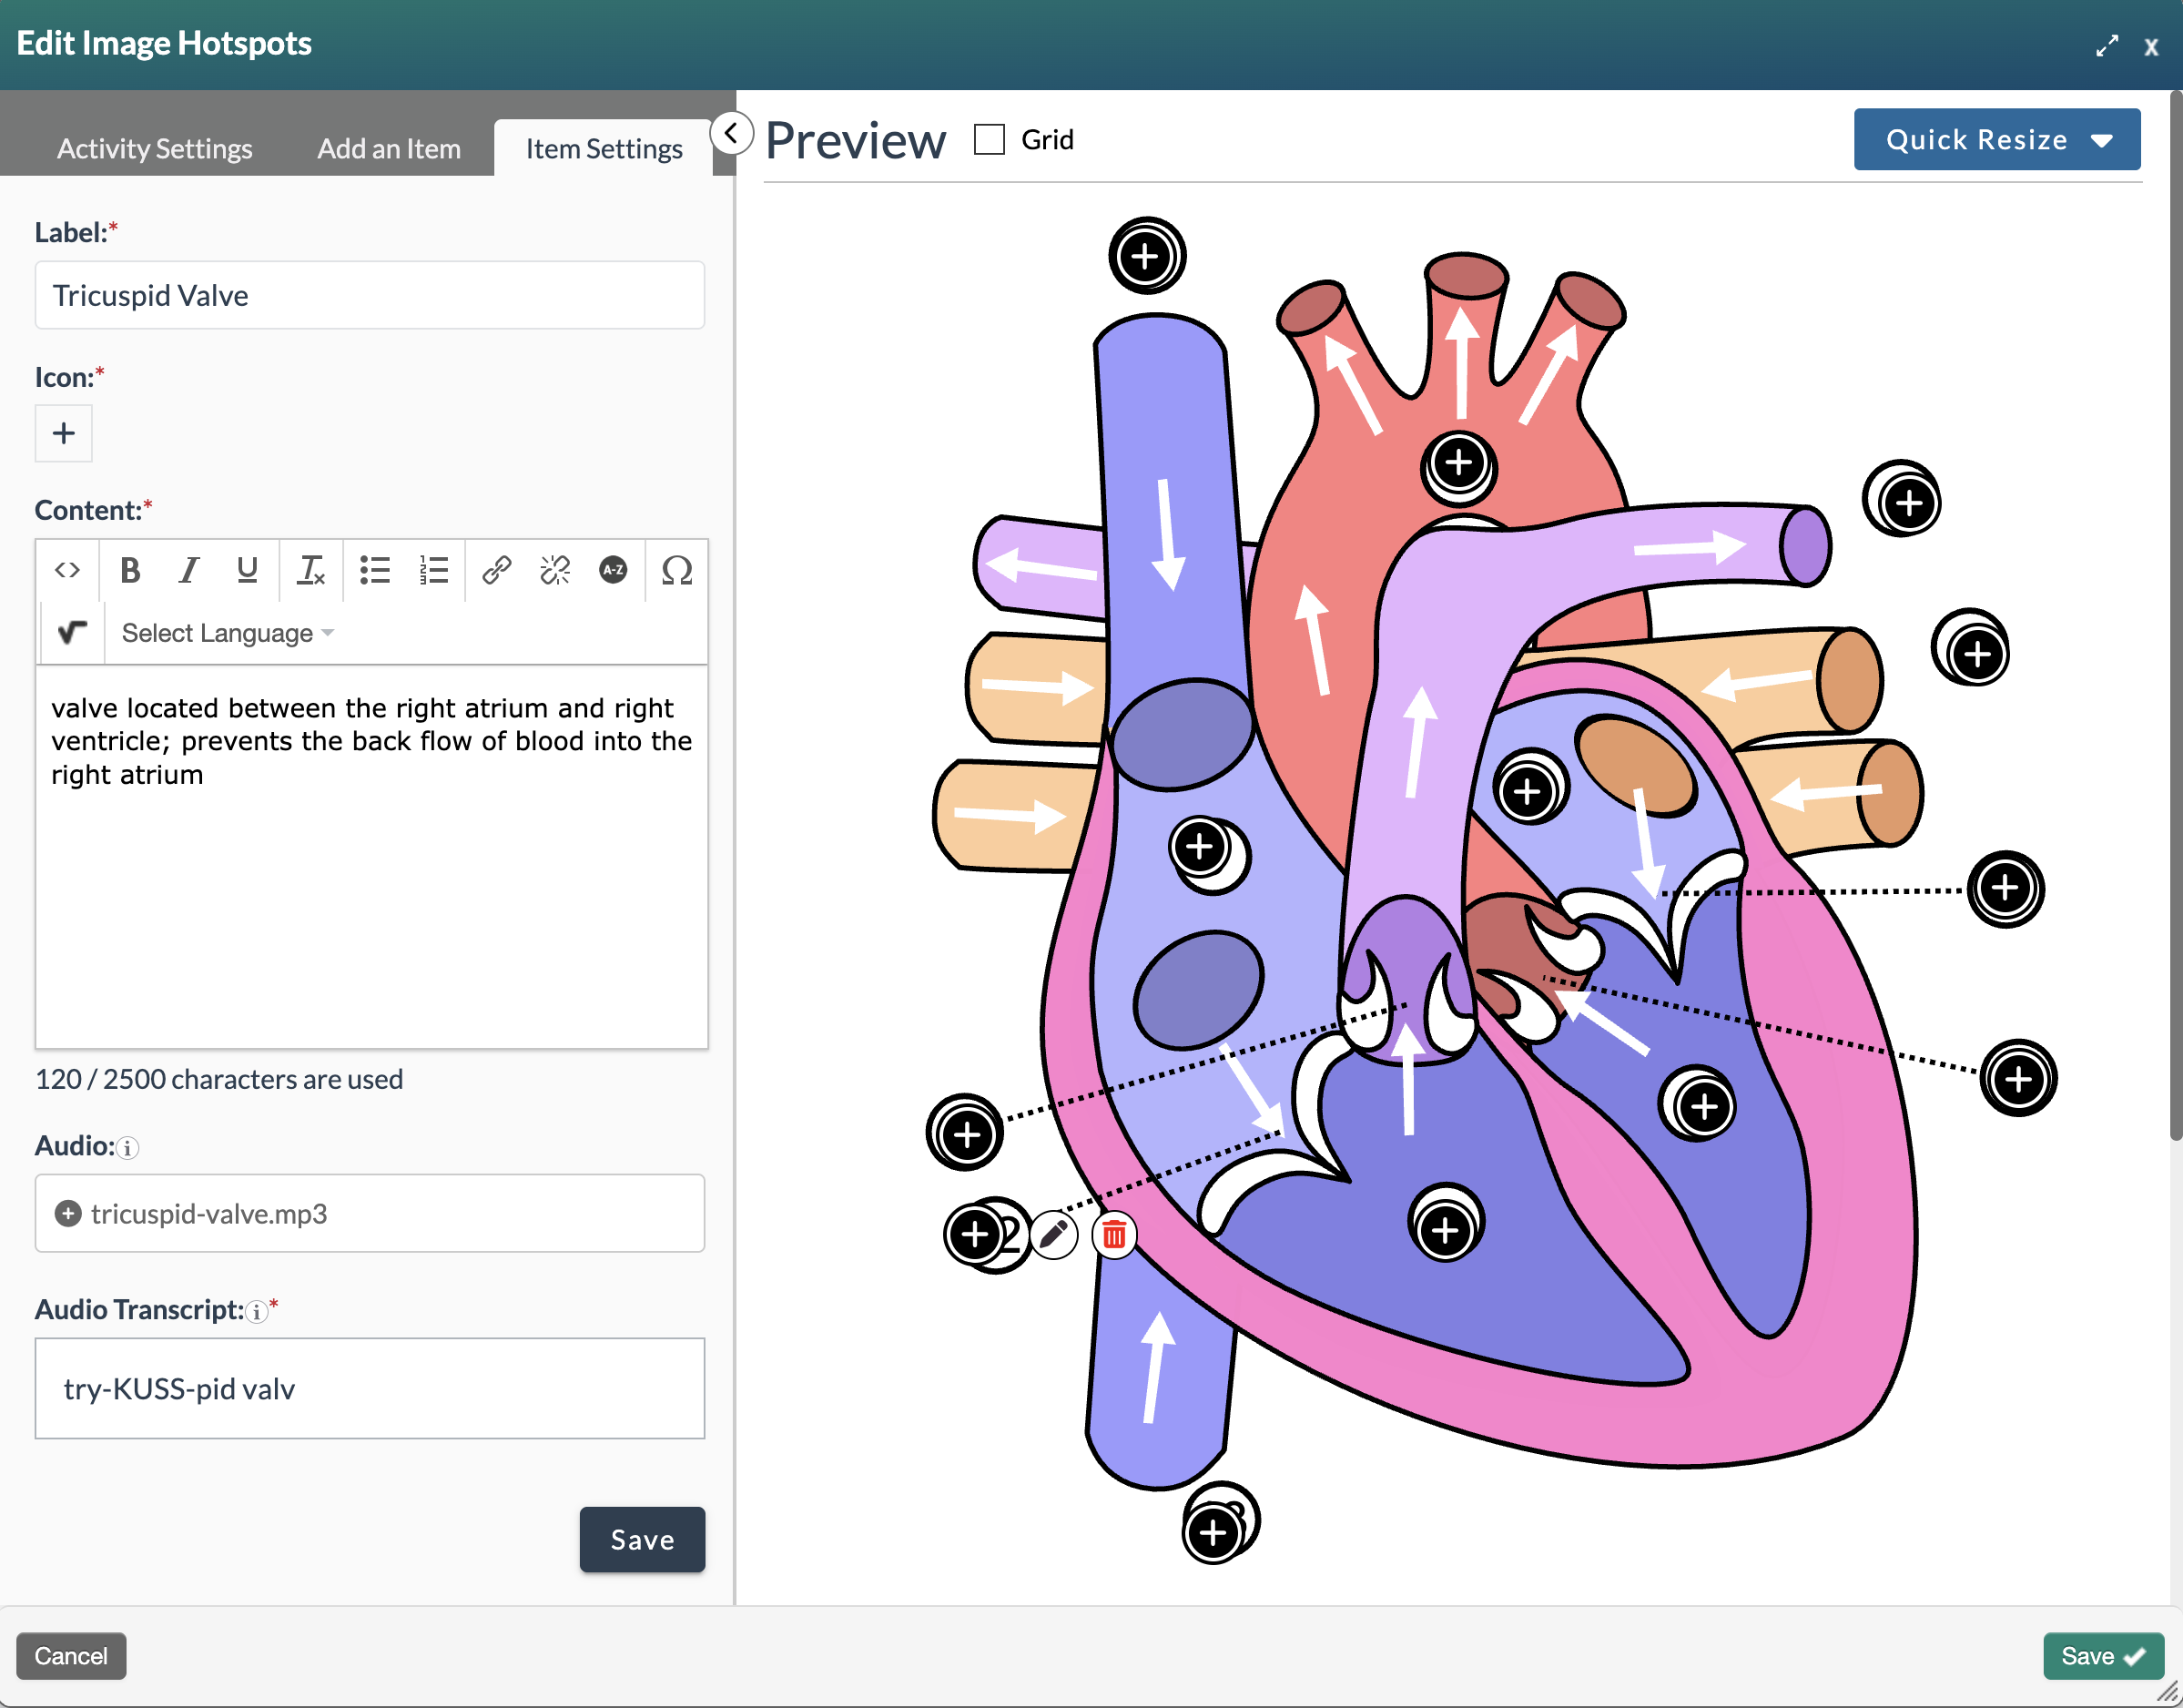2183x1708 pixels.
Task: Expand the dialog to full screen
Action: tap(2107, 46)
